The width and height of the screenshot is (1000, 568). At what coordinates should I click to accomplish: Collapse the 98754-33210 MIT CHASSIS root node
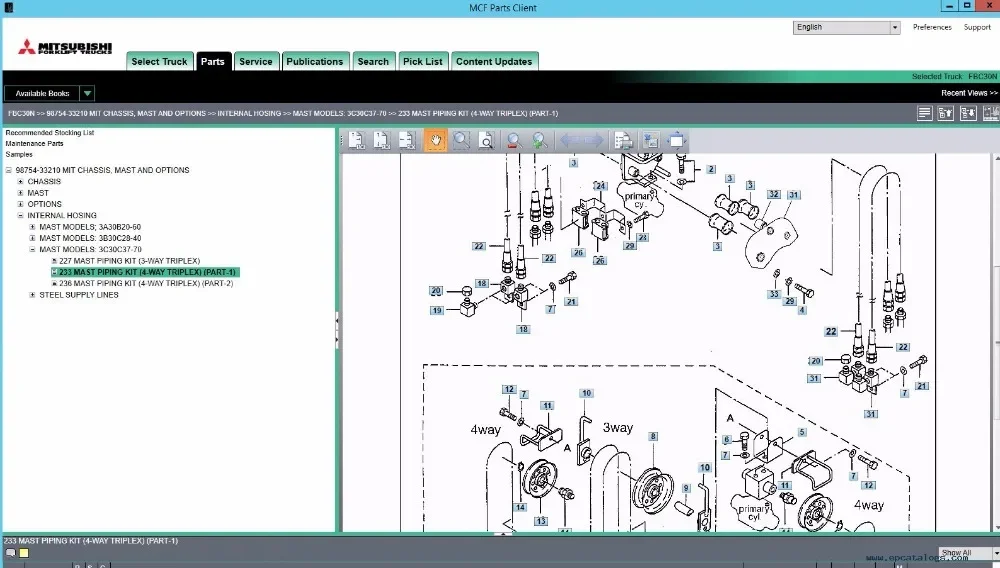click(x=9, y=170)
